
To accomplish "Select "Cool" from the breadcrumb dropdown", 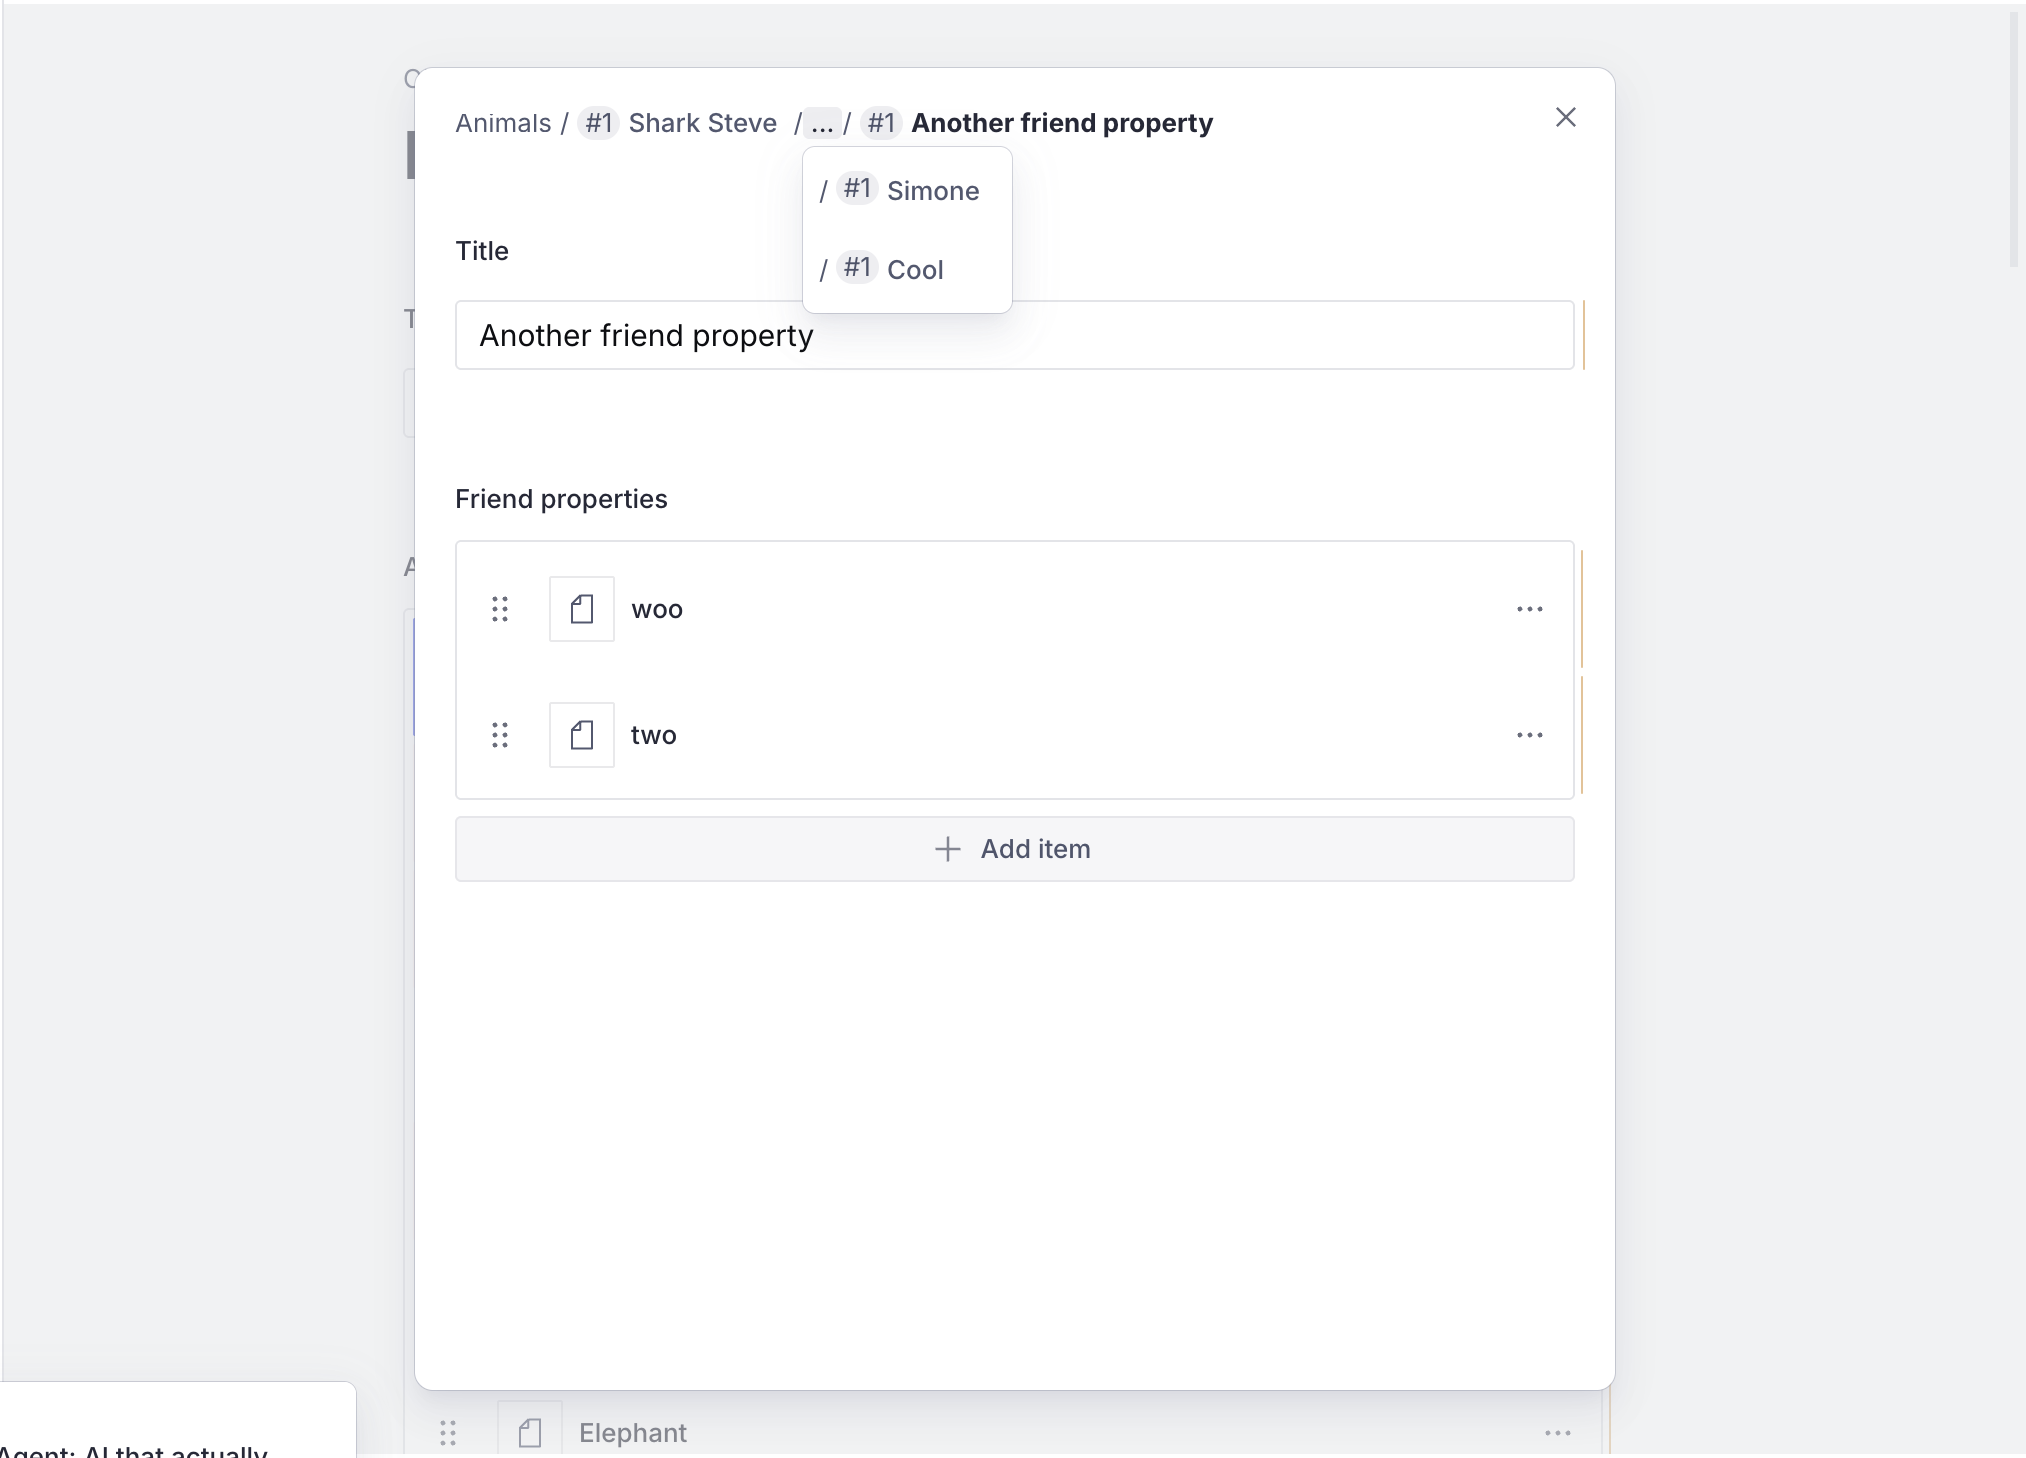I will pyautogui.click(x=916, y=268).
